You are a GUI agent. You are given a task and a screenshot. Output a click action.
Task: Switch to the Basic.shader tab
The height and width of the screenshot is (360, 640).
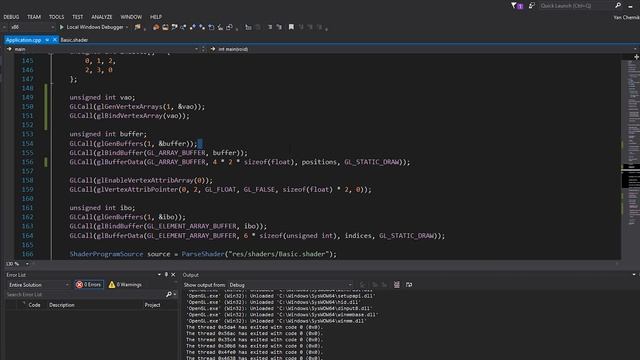pyautogui.click(x=74, y=40)
